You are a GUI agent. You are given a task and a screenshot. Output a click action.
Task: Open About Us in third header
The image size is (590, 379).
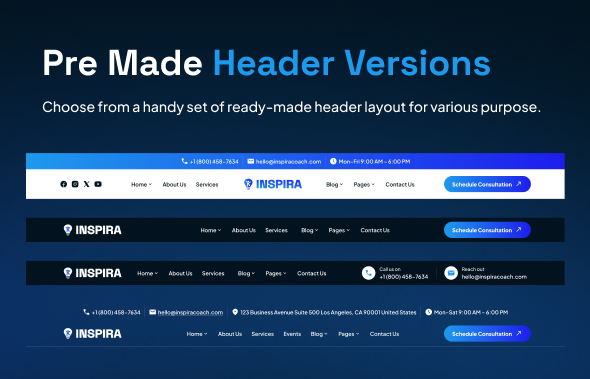[180, 273]
